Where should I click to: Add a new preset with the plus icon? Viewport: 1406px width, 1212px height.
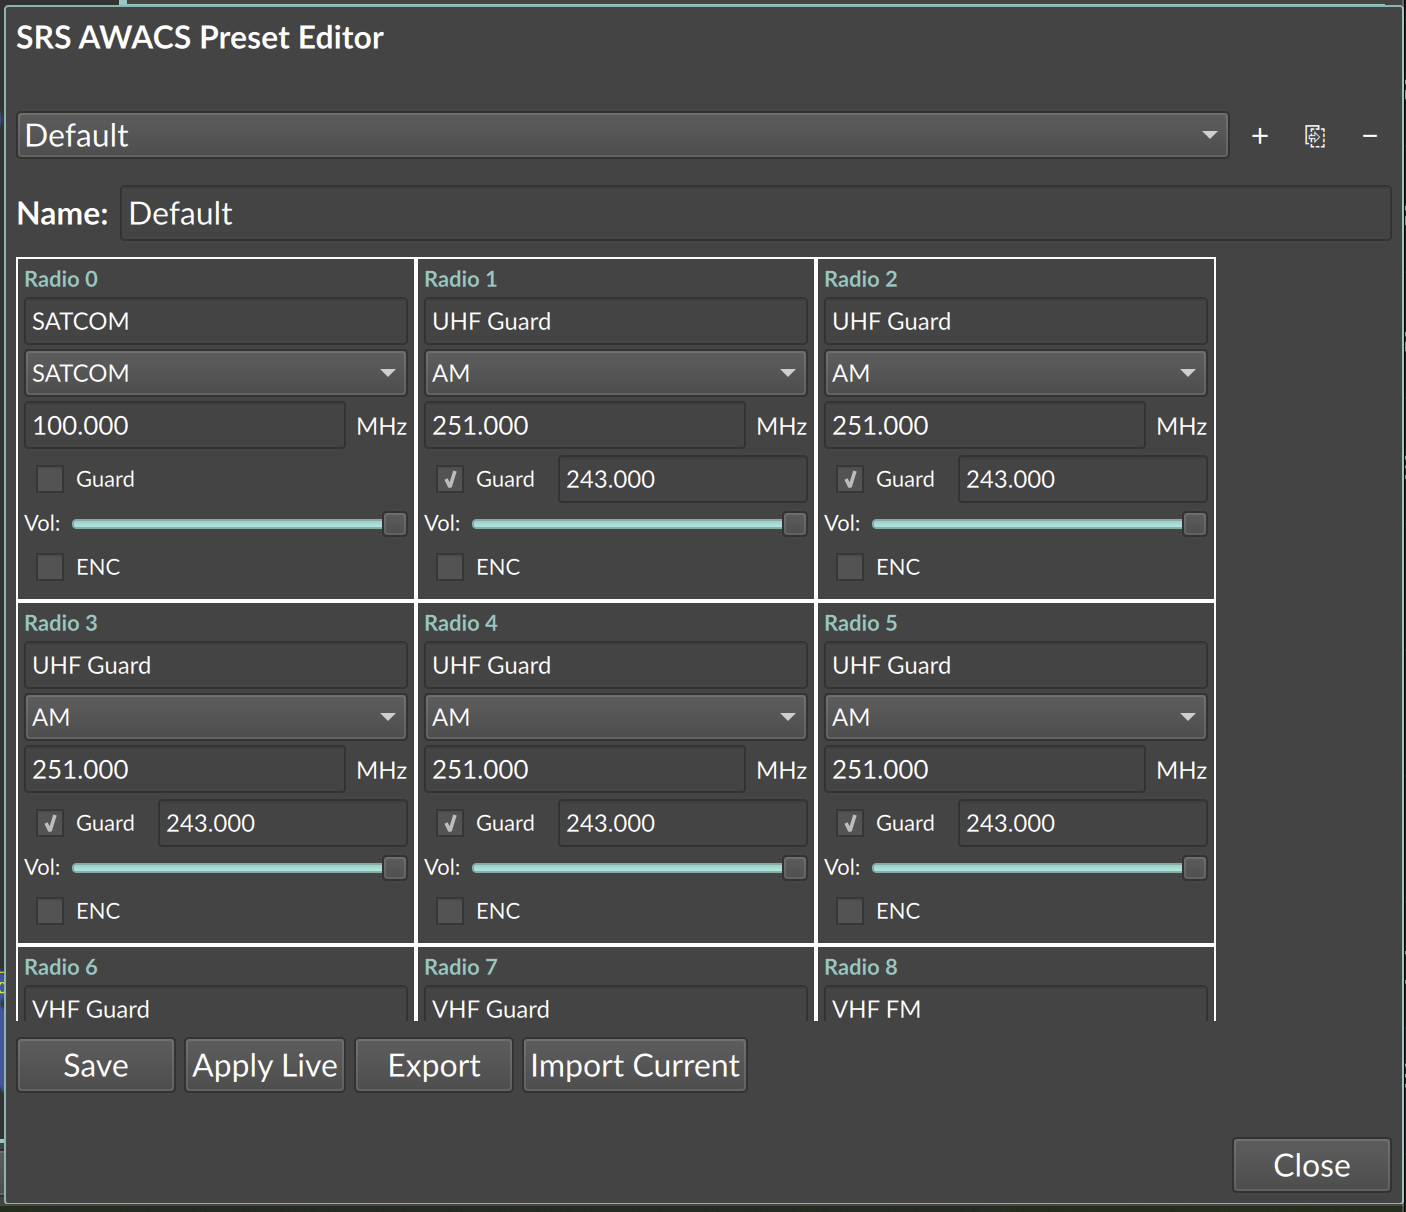pos(1260,136)
